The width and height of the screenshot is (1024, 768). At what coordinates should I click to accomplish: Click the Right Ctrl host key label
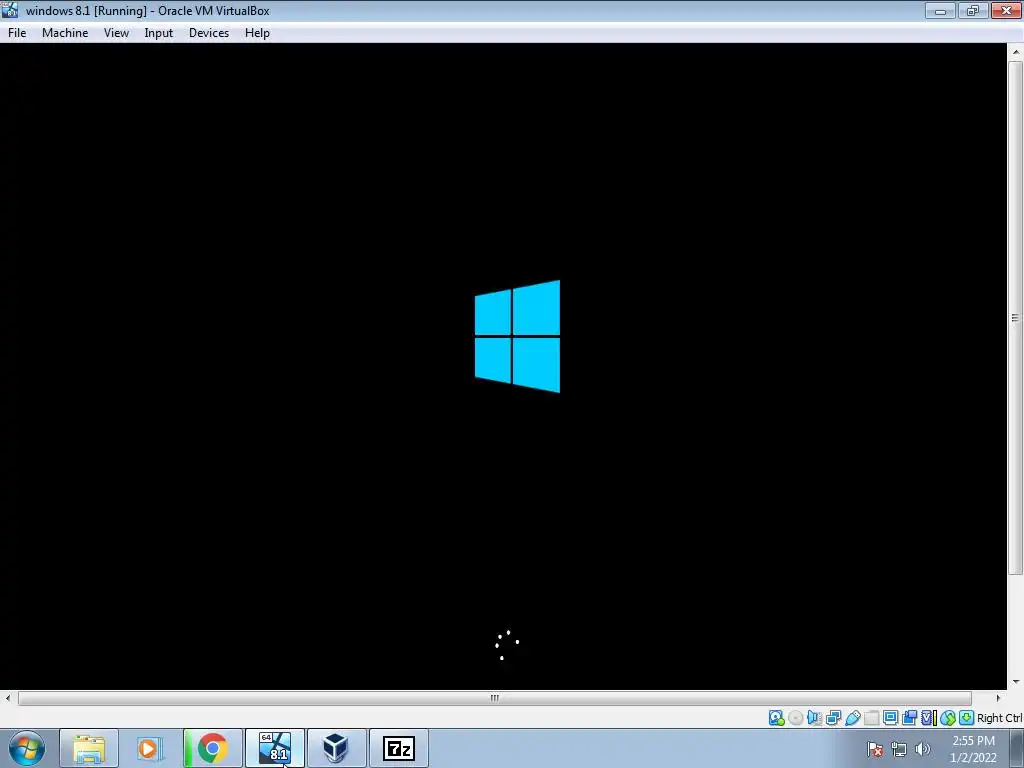(999, 718)
